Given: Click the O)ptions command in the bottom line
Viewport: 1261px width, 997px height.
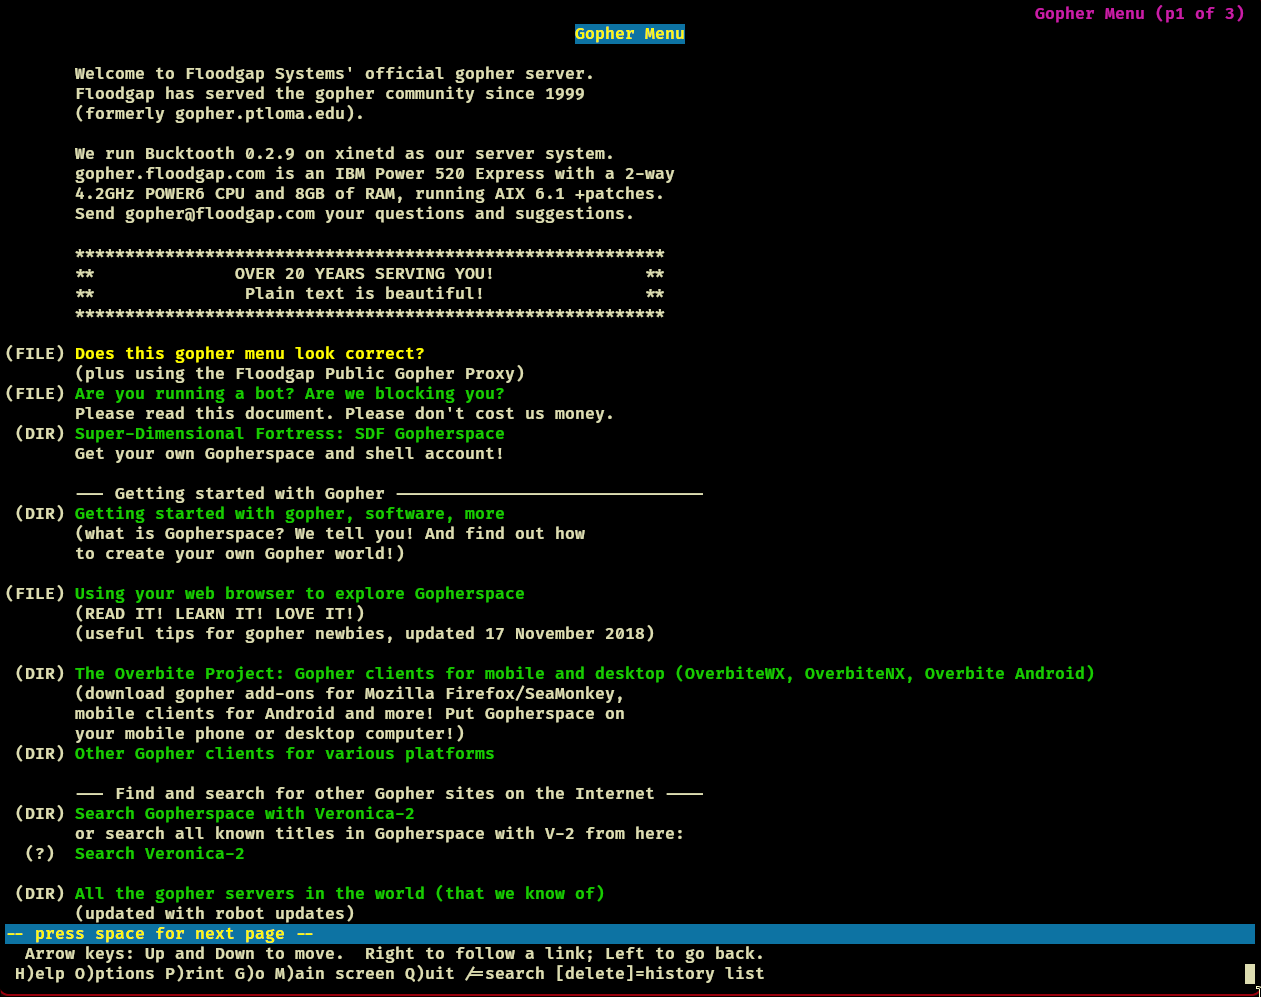Looking at the screenshot, I should coord(115,974).
